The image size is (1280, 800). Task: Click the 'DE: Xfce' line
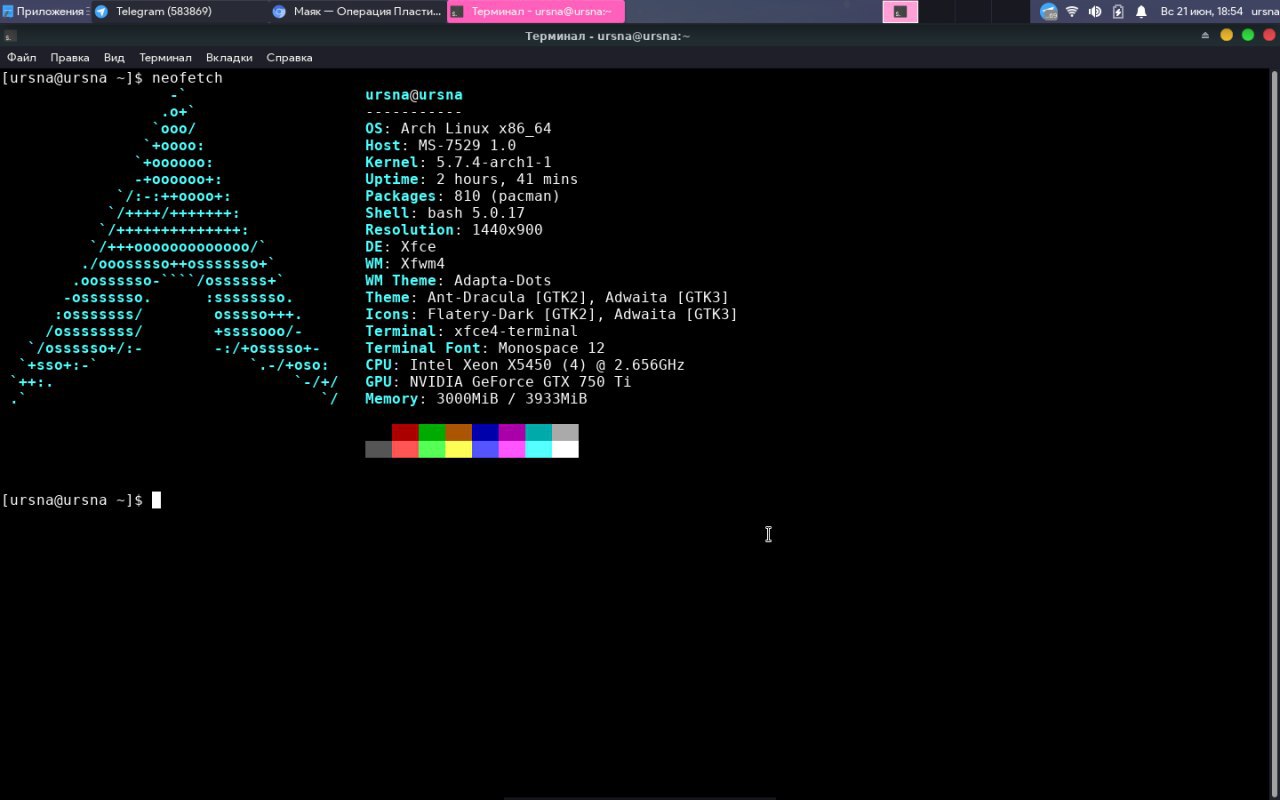[401, 247]
